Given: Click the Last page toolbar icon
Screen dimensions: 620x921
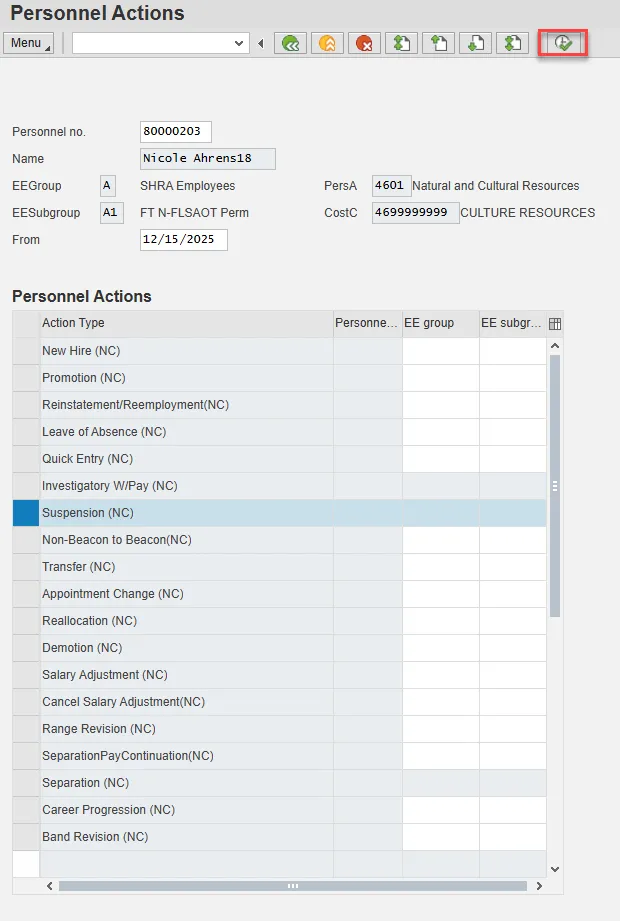Looking at the screenshot, I should (512, 43).
